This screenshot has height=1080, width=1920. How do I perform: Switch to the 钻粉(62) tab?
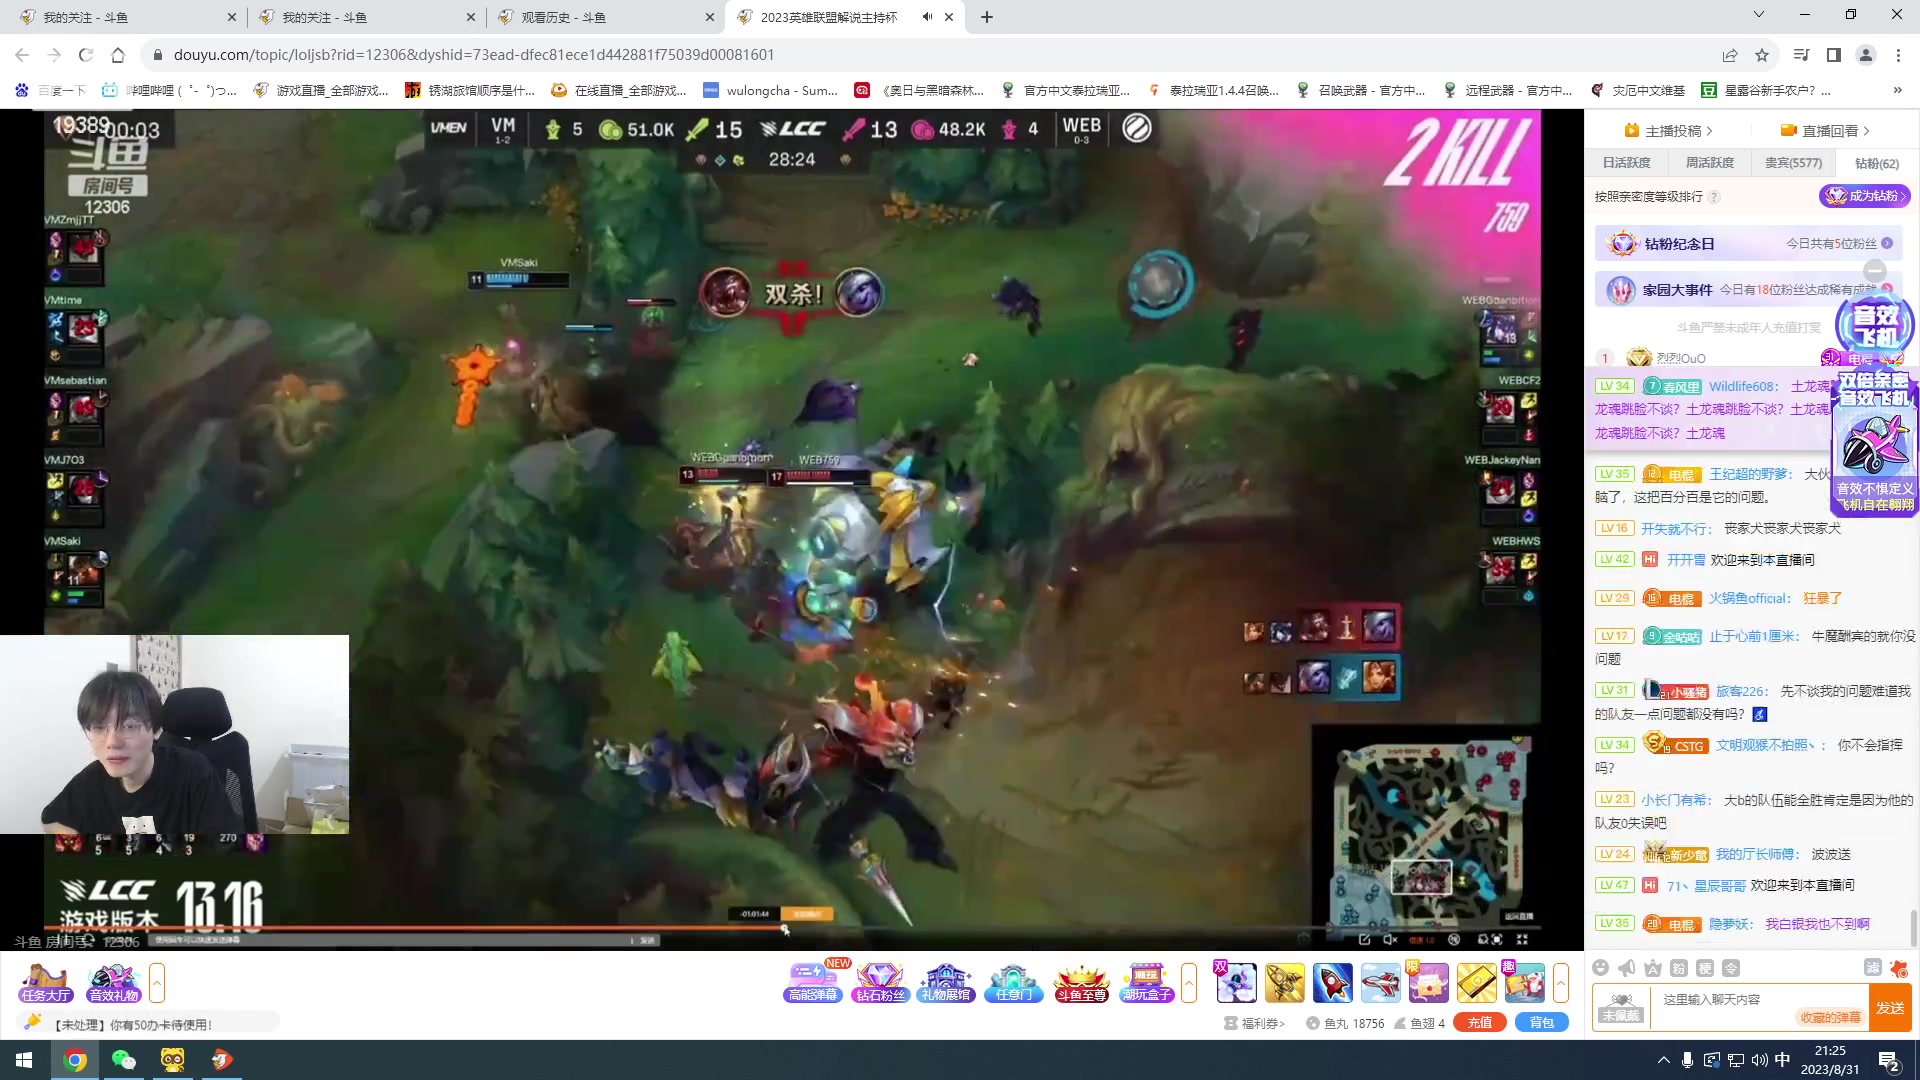click(x=1876, y=163)
